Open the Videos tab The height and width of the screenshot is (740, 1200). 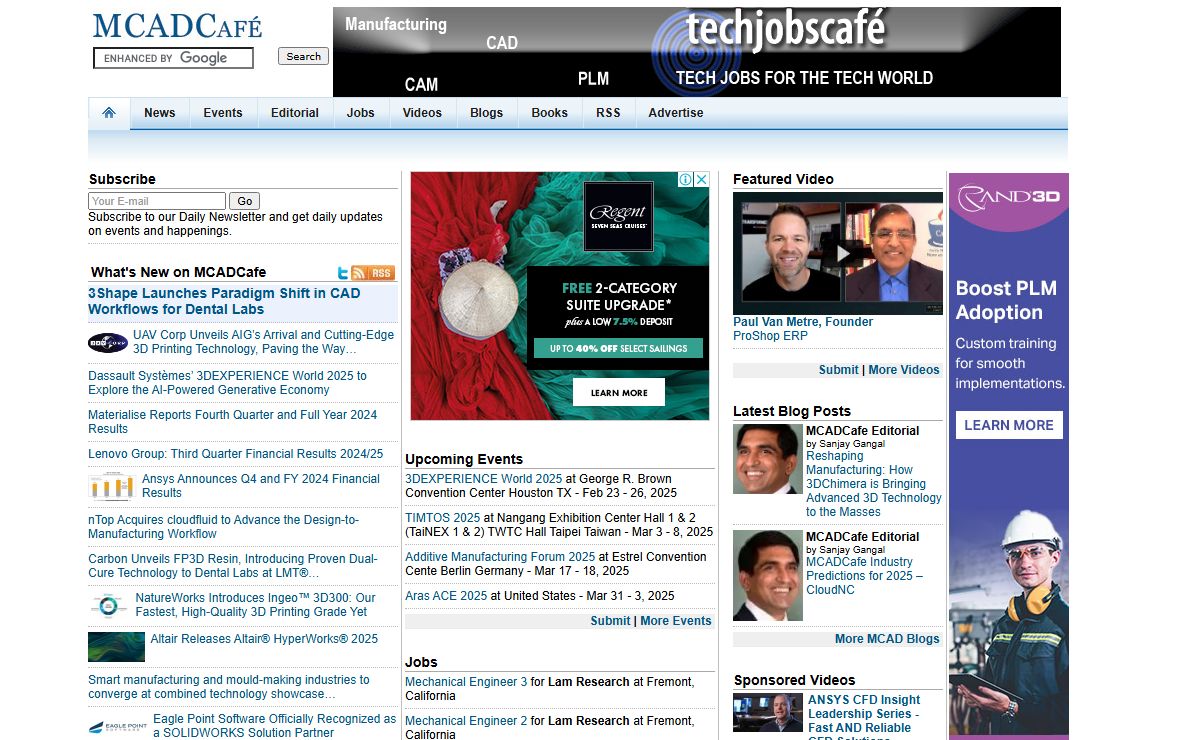coord(422,113)
